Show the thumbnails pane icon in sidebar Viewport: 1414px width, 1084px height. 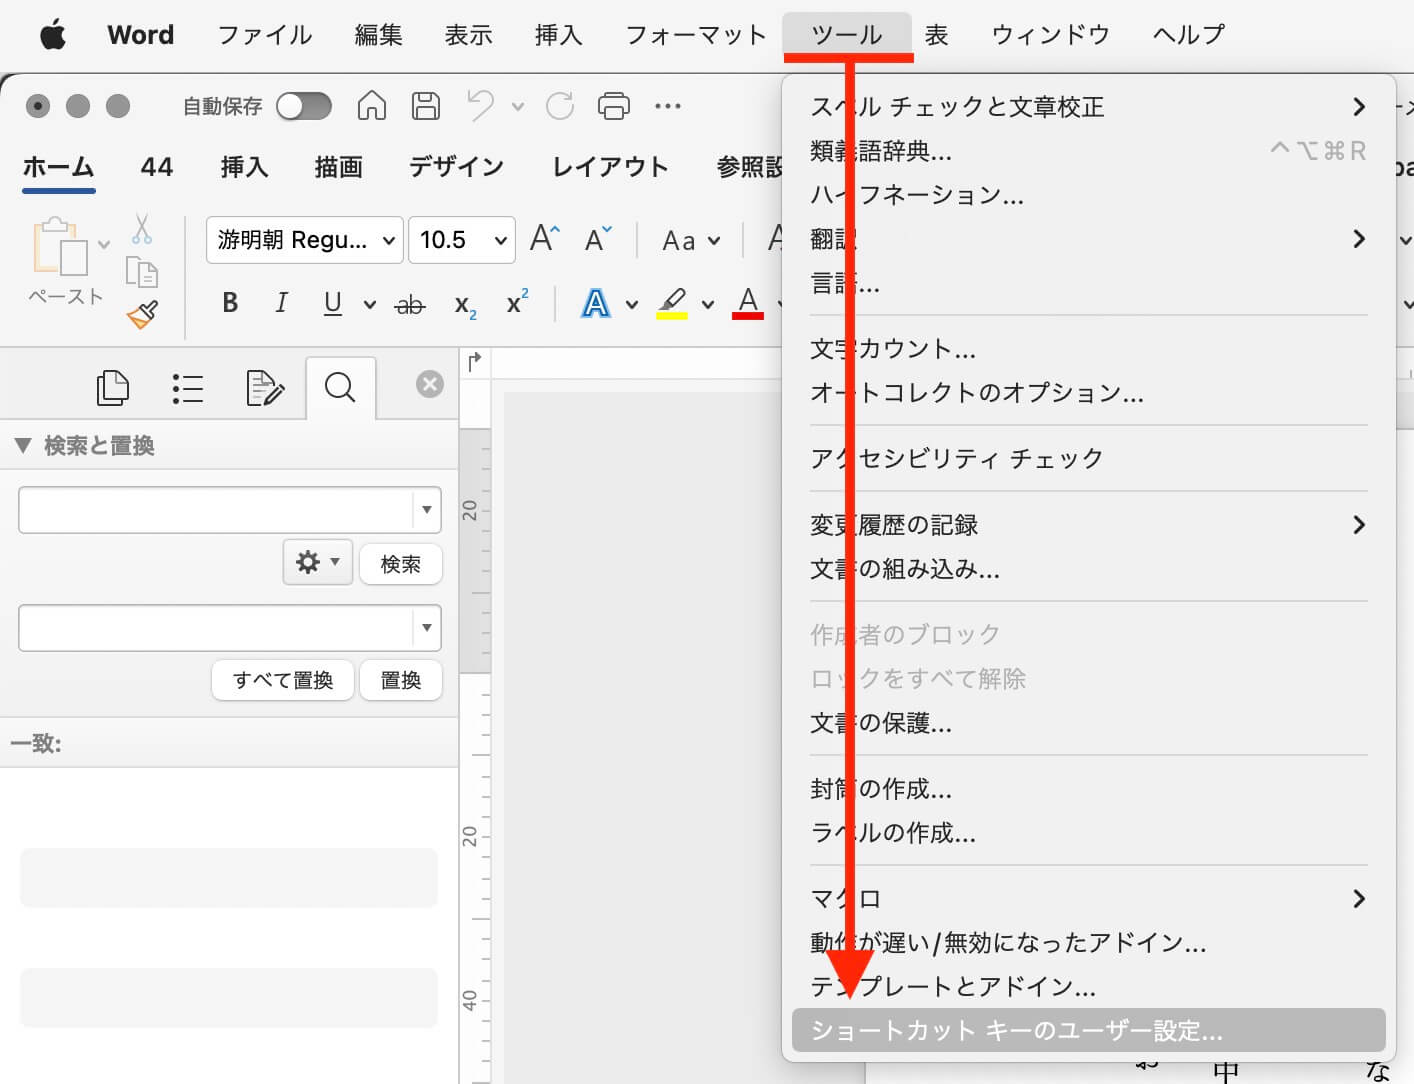(112, 387)
